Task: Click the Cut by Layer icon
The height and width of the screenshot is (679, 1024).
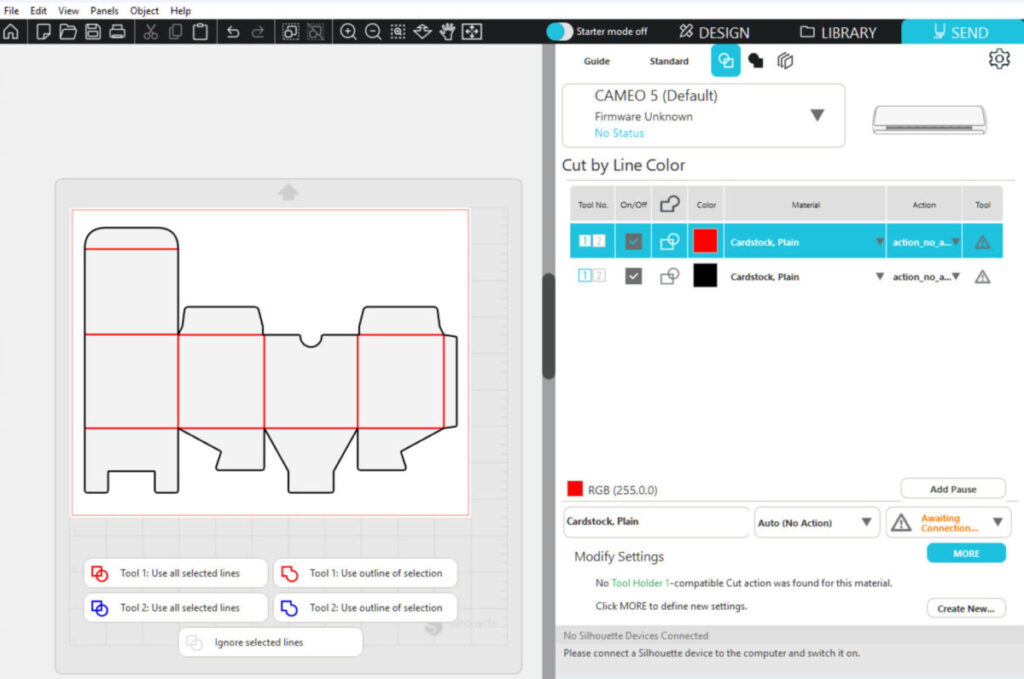Action: [786, 61]
